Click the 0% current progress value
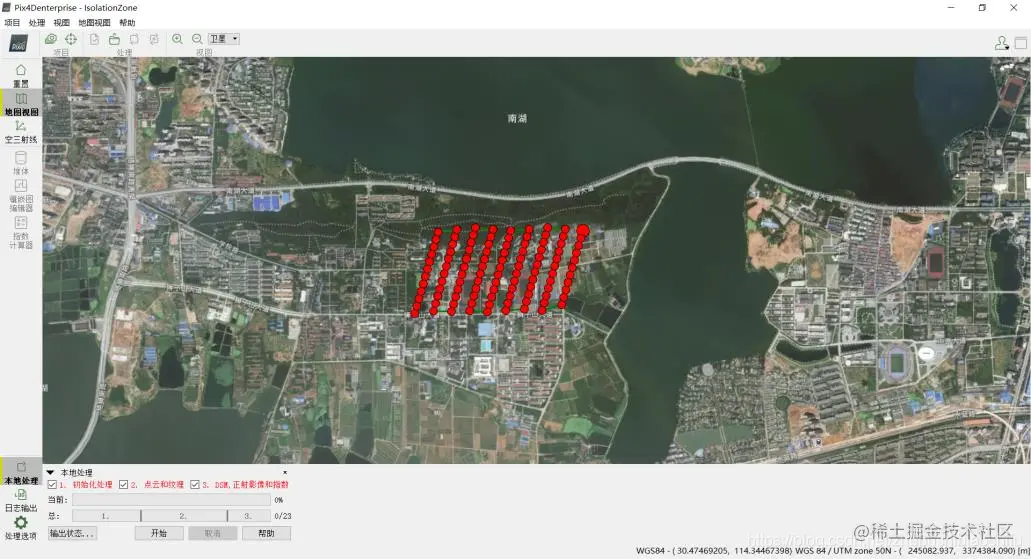Viewport: 1031px width, 559px height. 279,500
